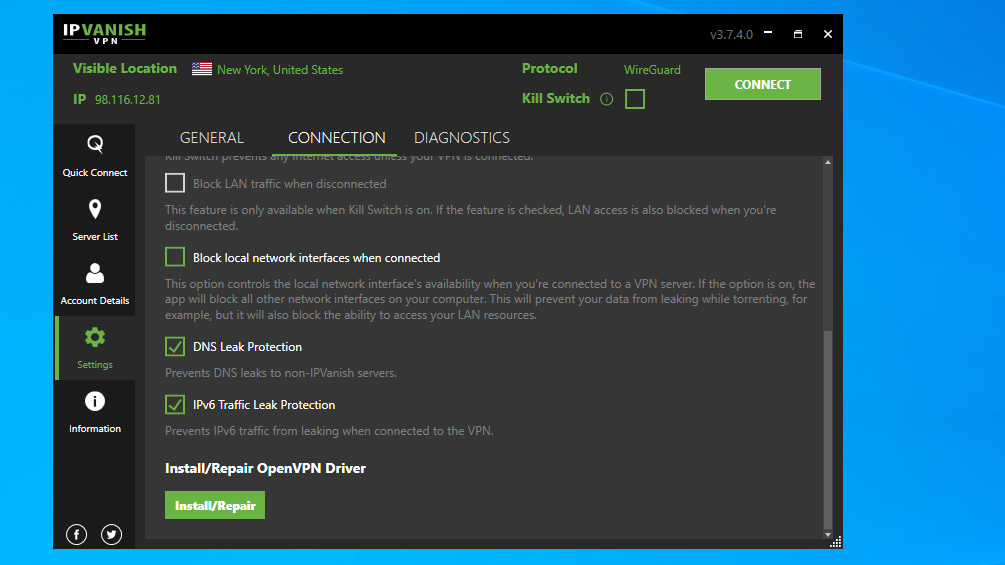Click the green CONNECT button

[x=763, y=84]
